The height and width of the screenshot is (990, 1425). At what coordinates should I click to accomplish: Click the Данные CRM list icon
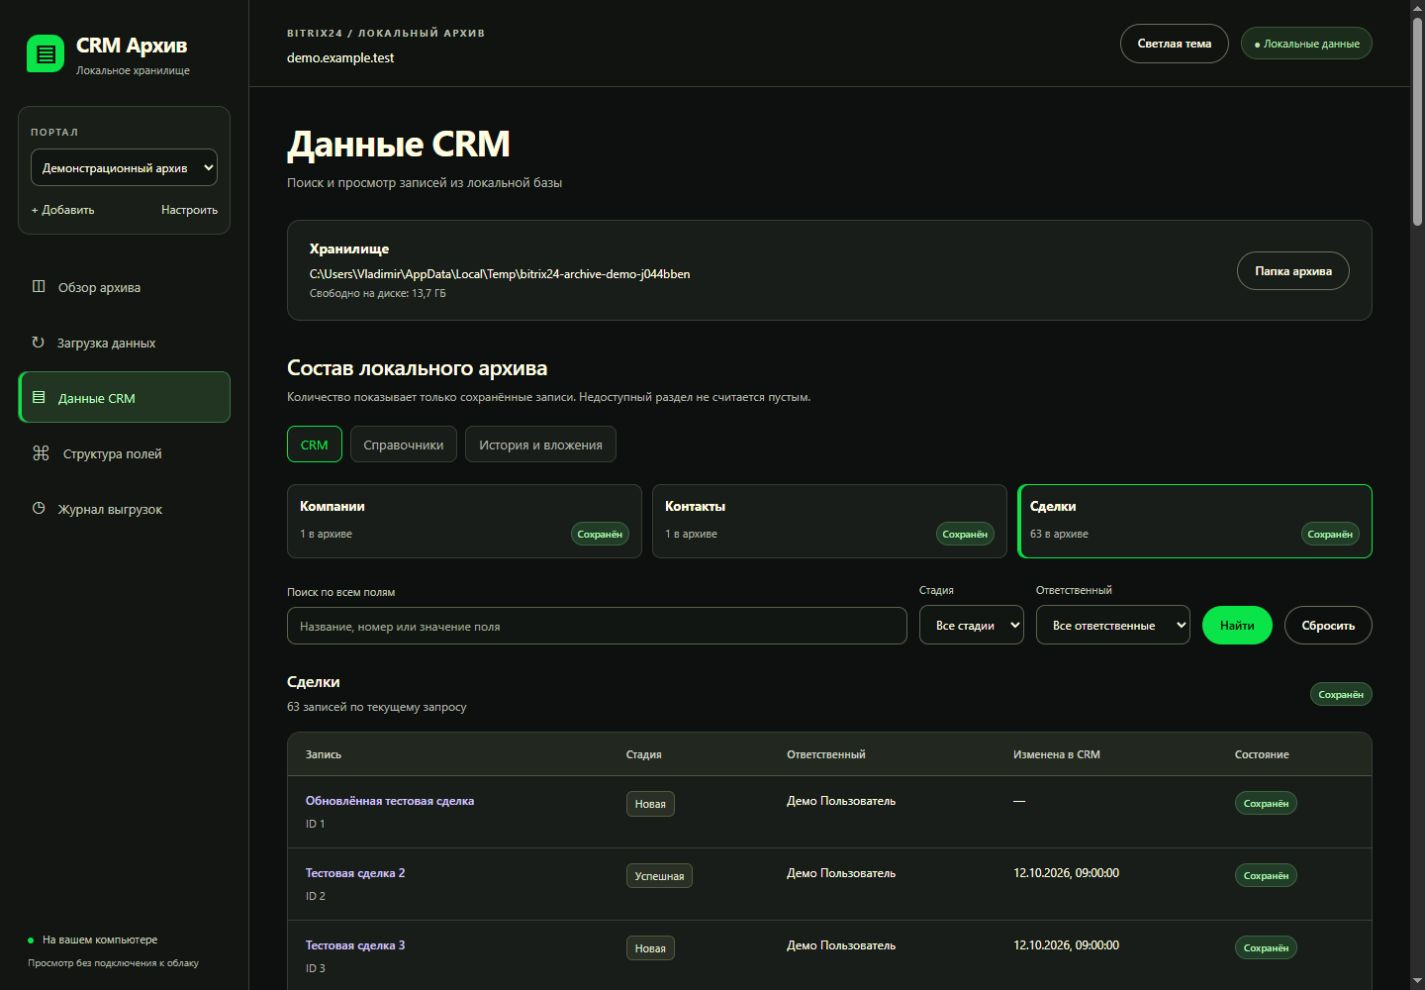point(39,398)
